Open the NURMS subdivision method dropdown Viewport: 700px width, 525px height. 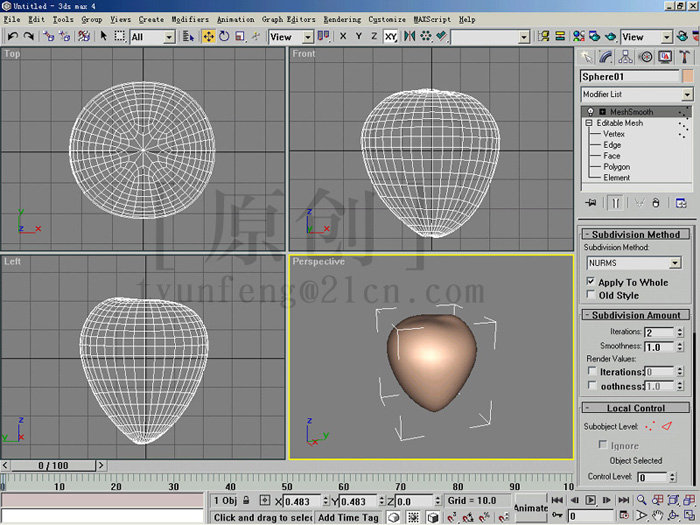click(675, 263)
